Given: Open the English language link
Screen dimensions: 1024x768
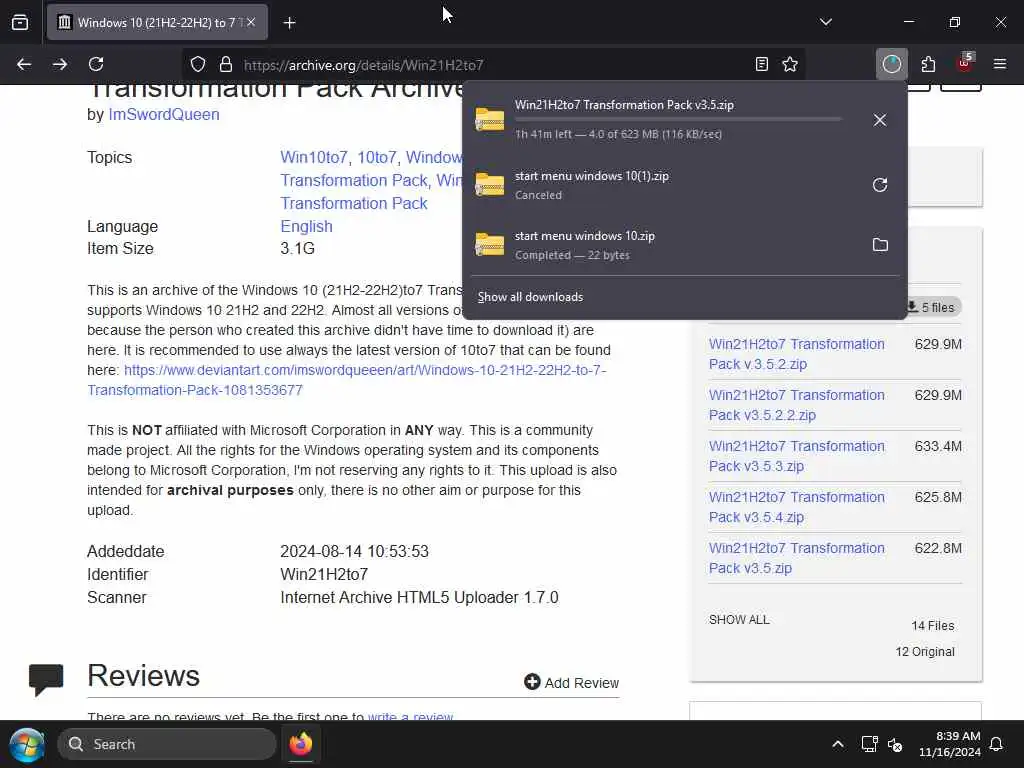Looking at the screenshot, I should (x=306, y=227).
